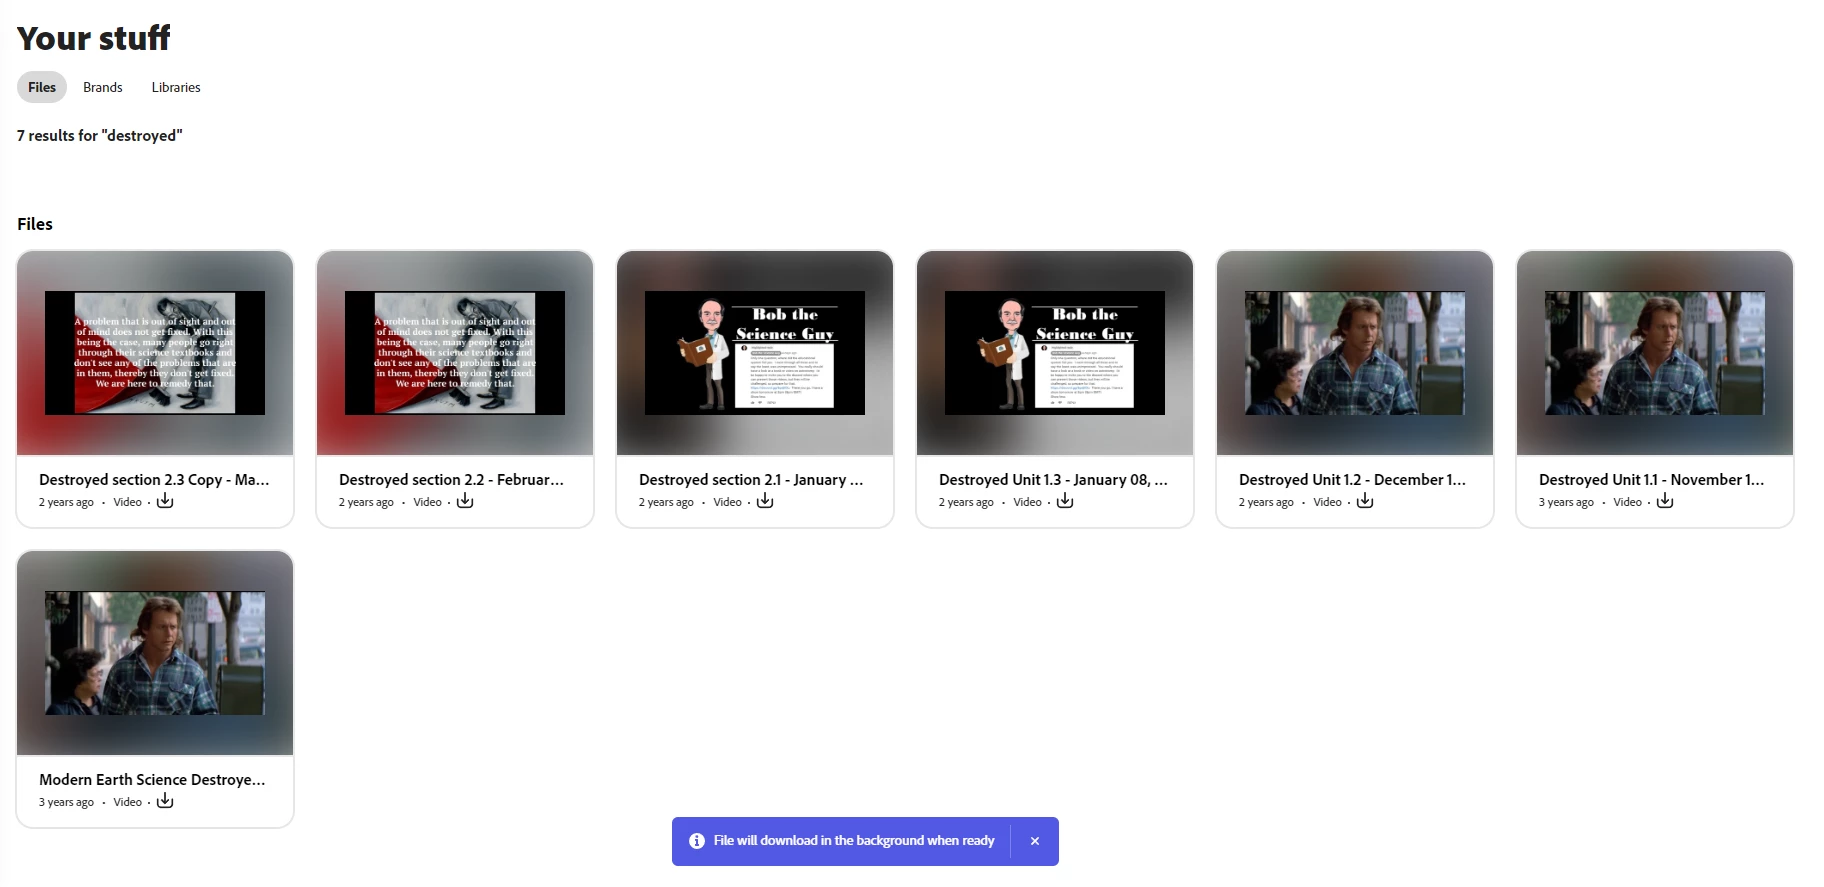Click title 'Destroyed Unit 1.2 - December 1...'

pos(1353,480)
